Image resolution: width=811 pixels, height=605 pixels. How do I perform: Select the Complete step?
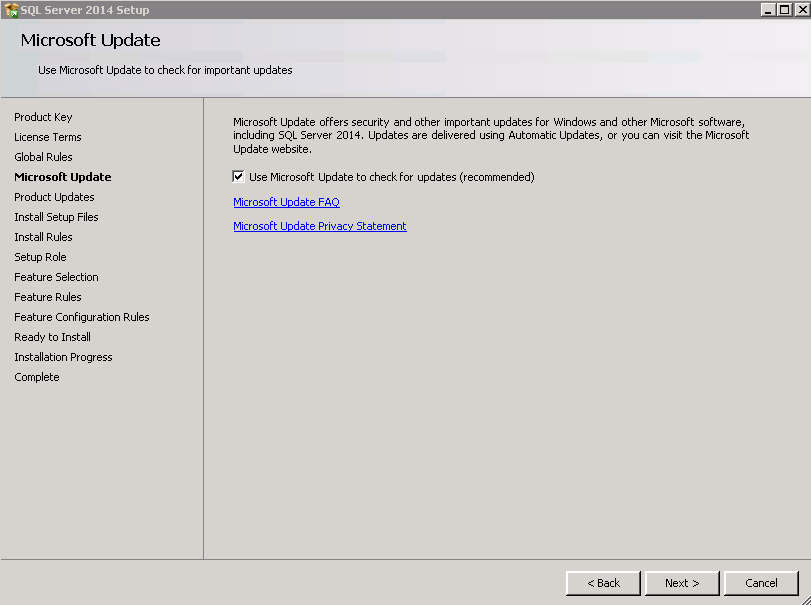click(x=37, y=377)
